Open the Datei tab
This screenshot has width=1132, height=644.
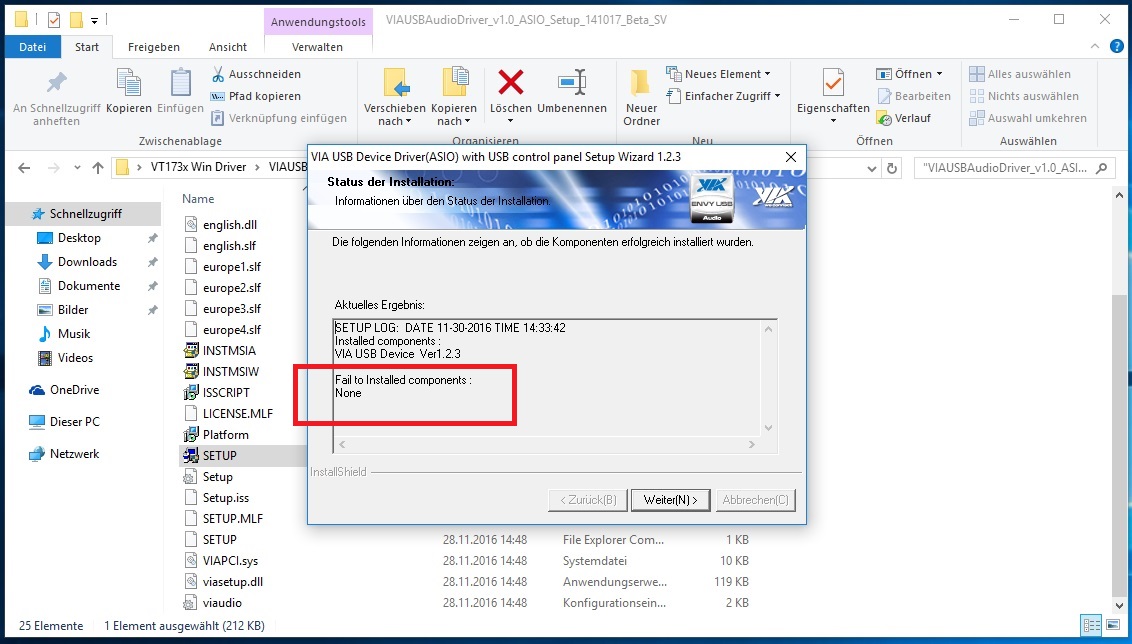32,47
